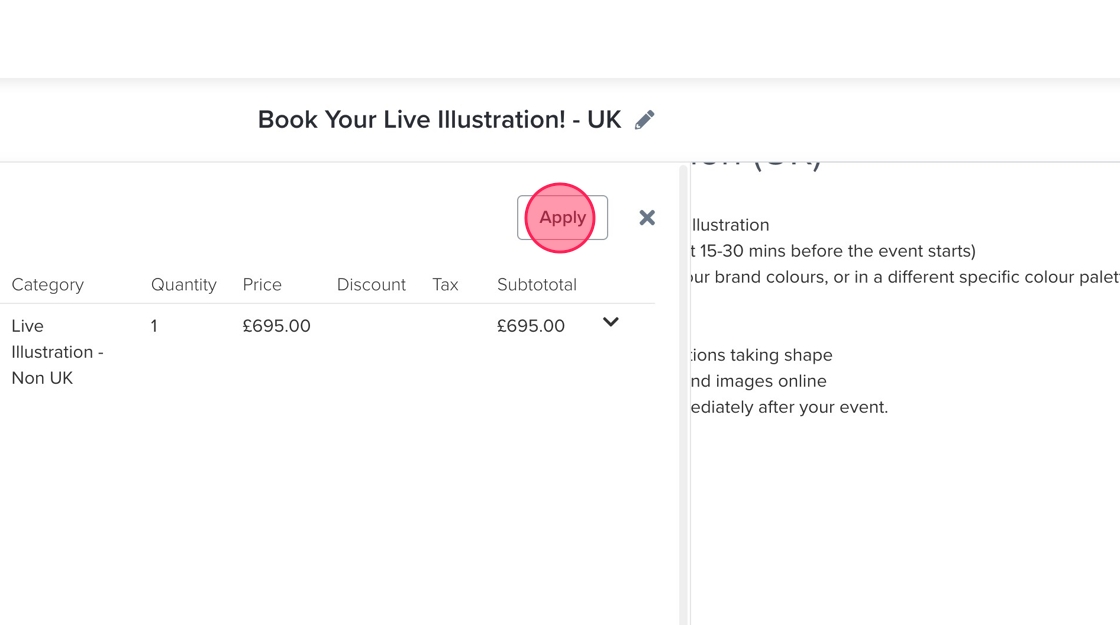
Task: Click the 'images online' text line
Action: pyautogui.click(x=758, y=381)
